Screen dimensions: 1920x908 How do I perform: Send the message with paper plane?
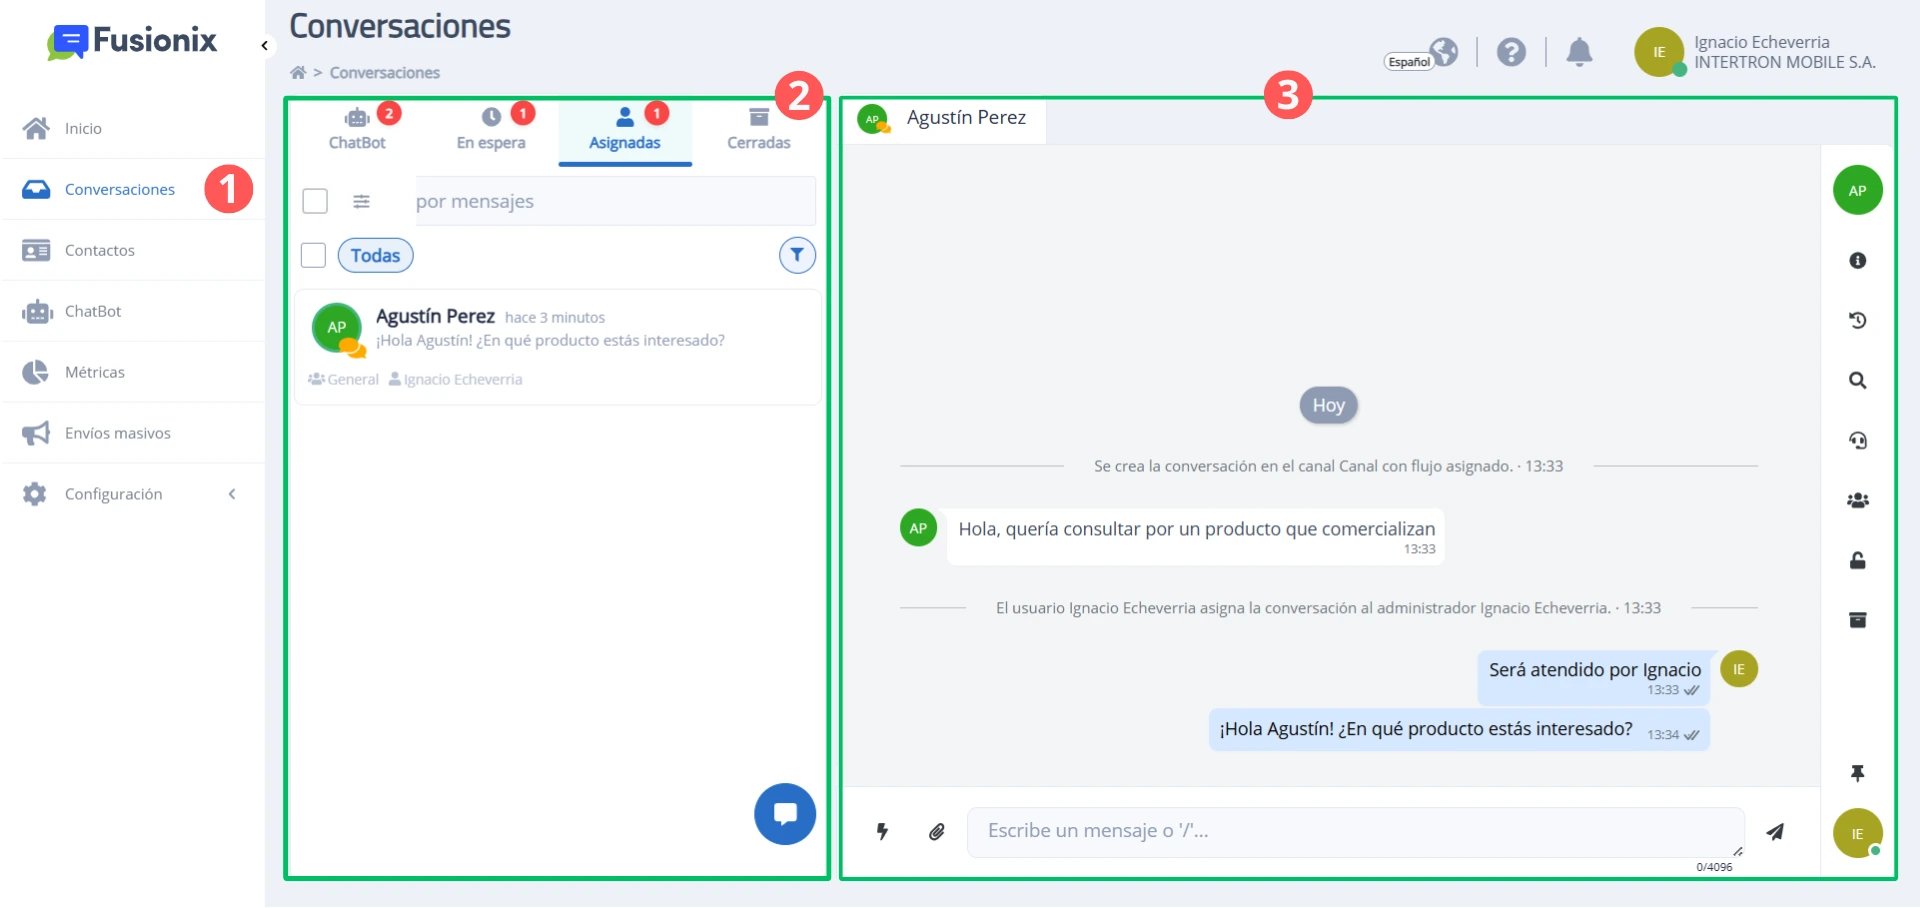coord(1775,831)
